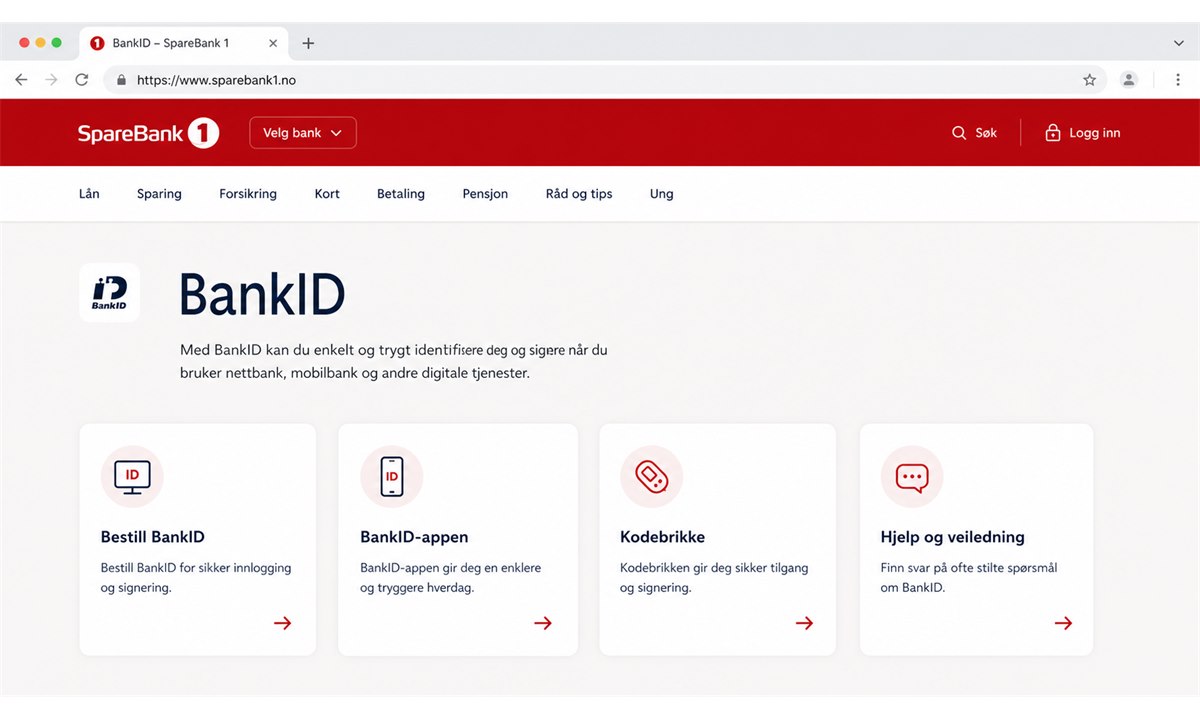Viewport: 1200px width, 720px height.
Task: Open the BankID-appen heading link
Action: (x=414, y=537)
